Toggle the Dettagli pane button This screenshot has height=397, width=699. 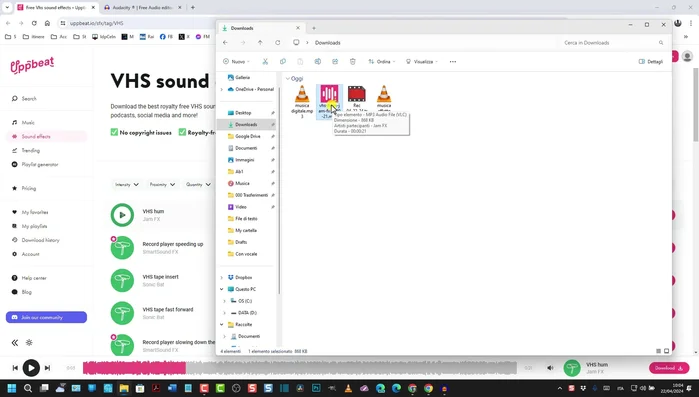[651, 61]
